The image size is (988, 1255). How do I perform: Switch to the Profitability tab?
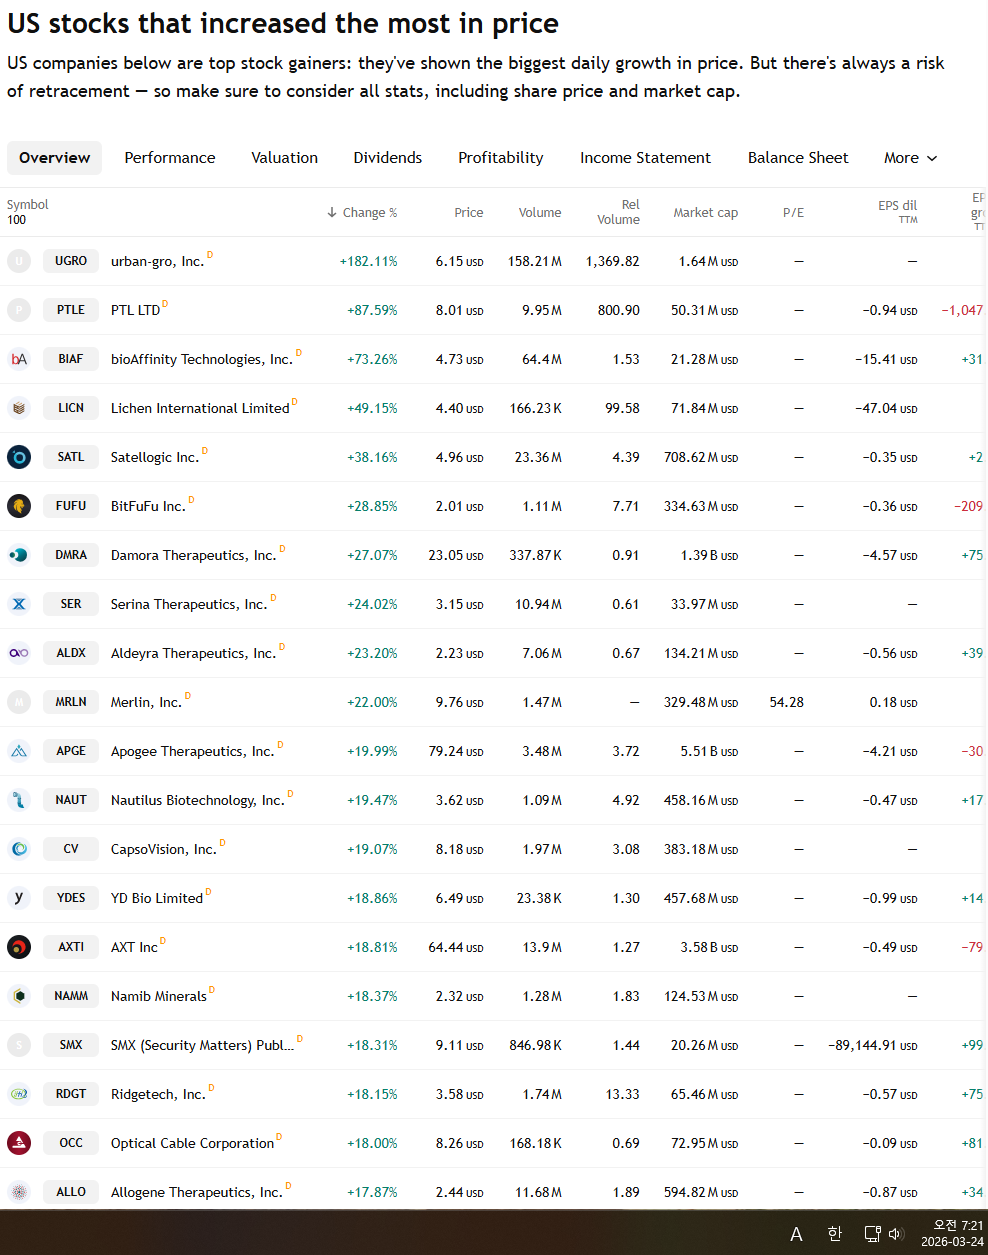(501, 158)
